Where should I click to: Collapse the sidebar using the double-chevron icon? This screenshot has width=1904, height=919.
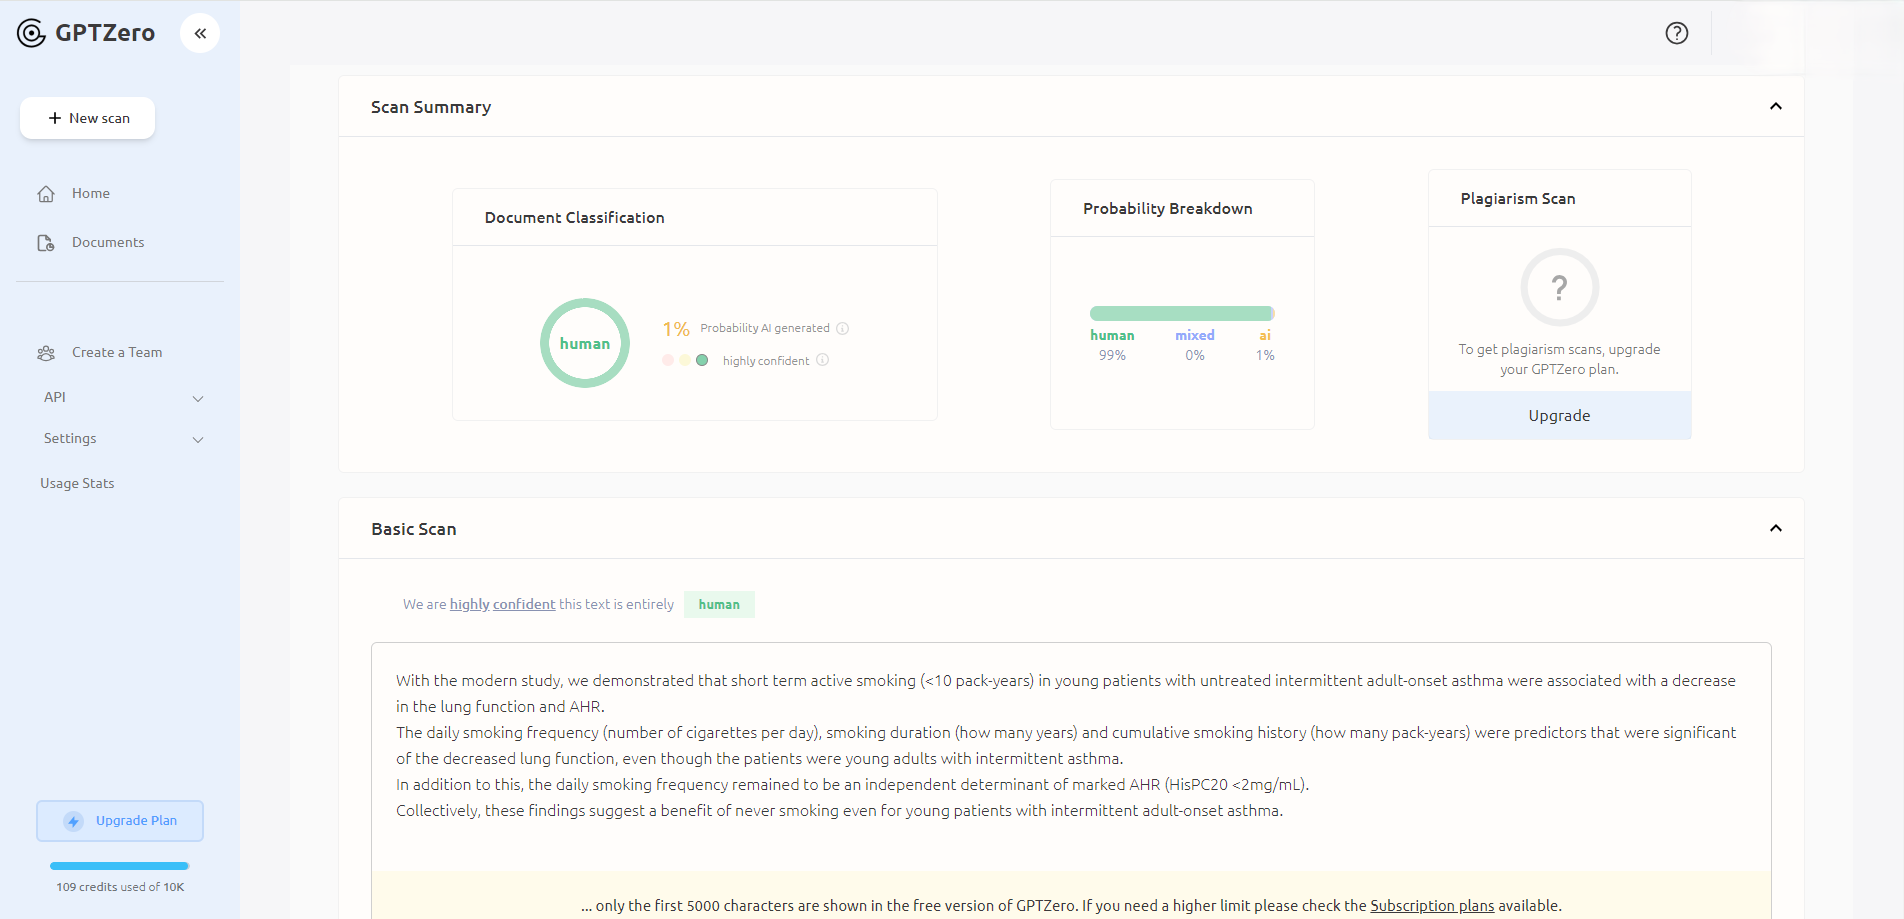click(199, 32)
